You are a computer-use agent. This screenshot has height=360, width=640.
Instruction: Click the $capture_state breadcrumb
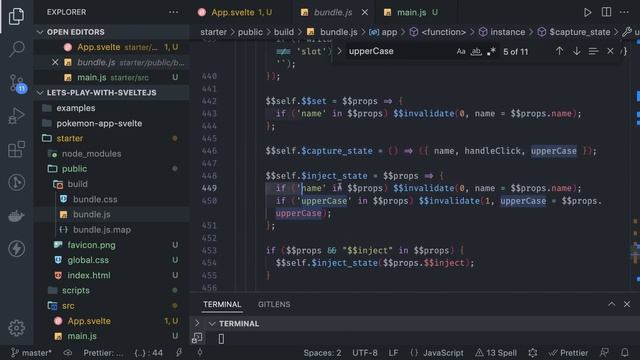point(579,32)
